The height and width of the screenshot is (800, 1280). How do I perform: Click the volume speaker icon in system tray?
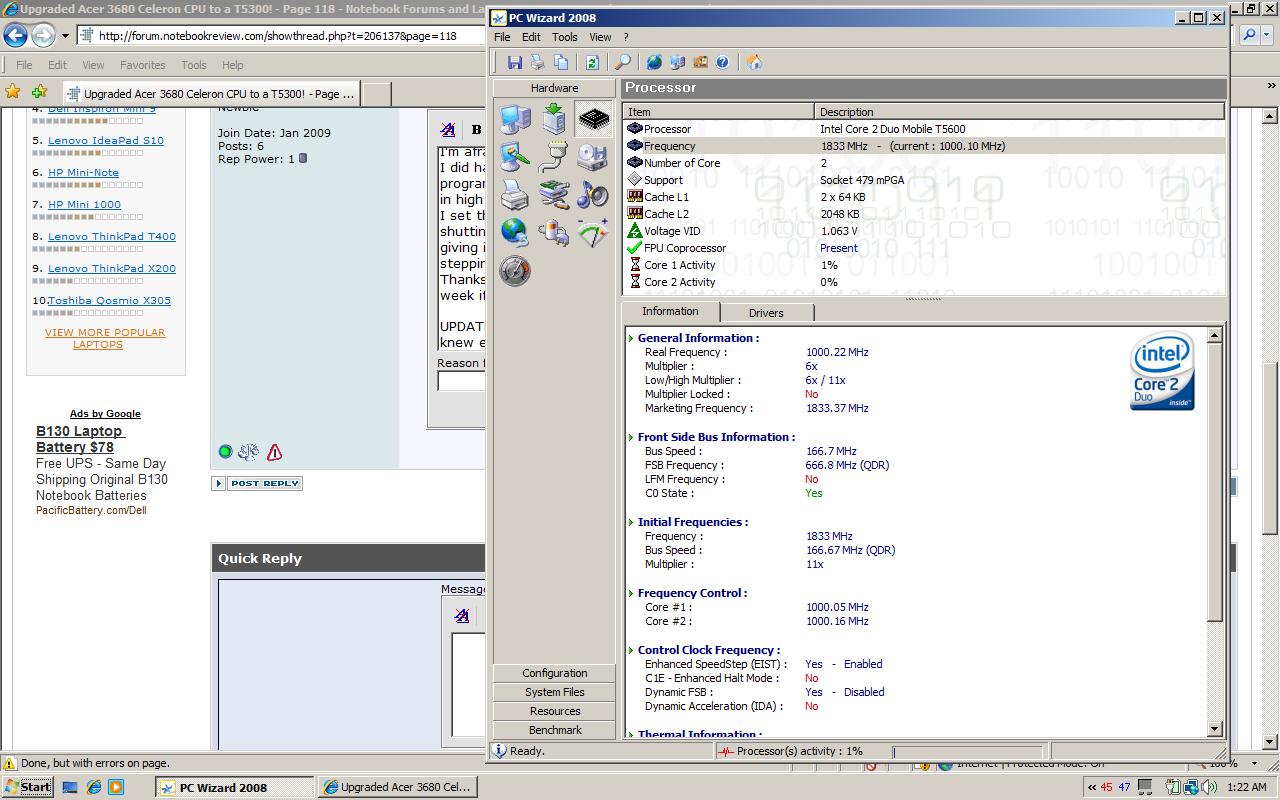1211,787
